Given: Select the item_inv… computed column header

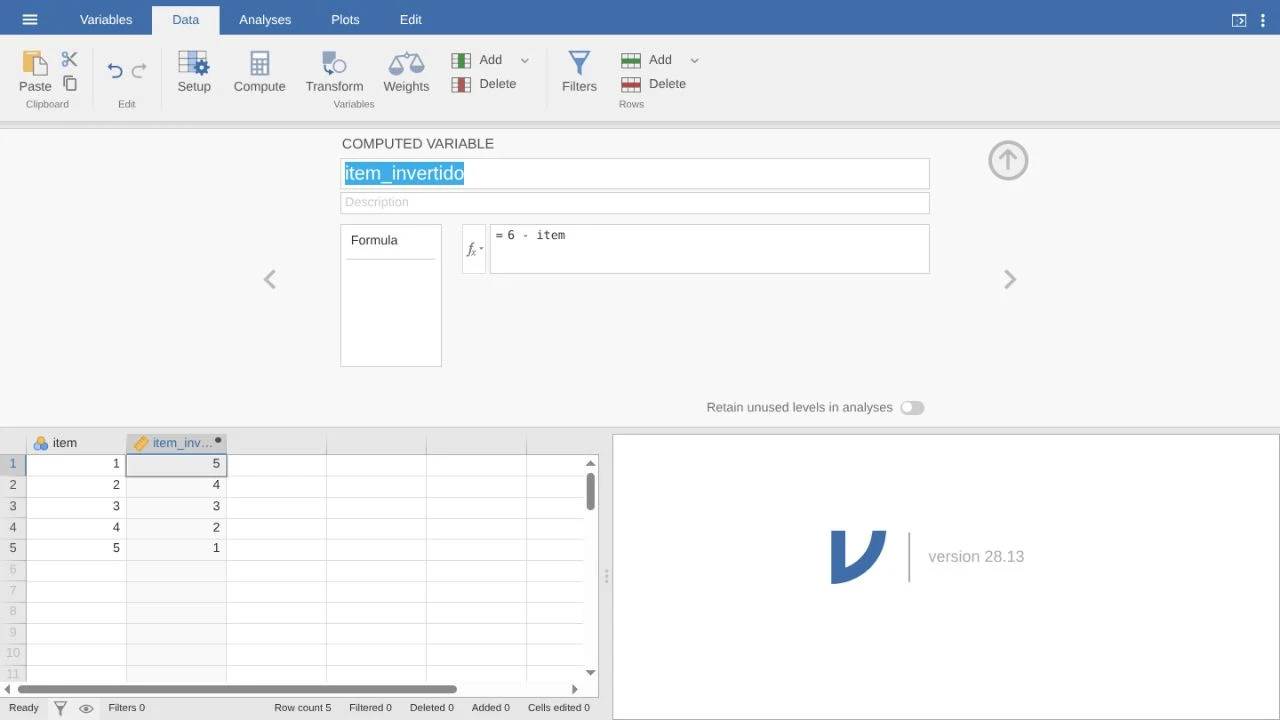Looking at the screenshot, I should (176, 443).
